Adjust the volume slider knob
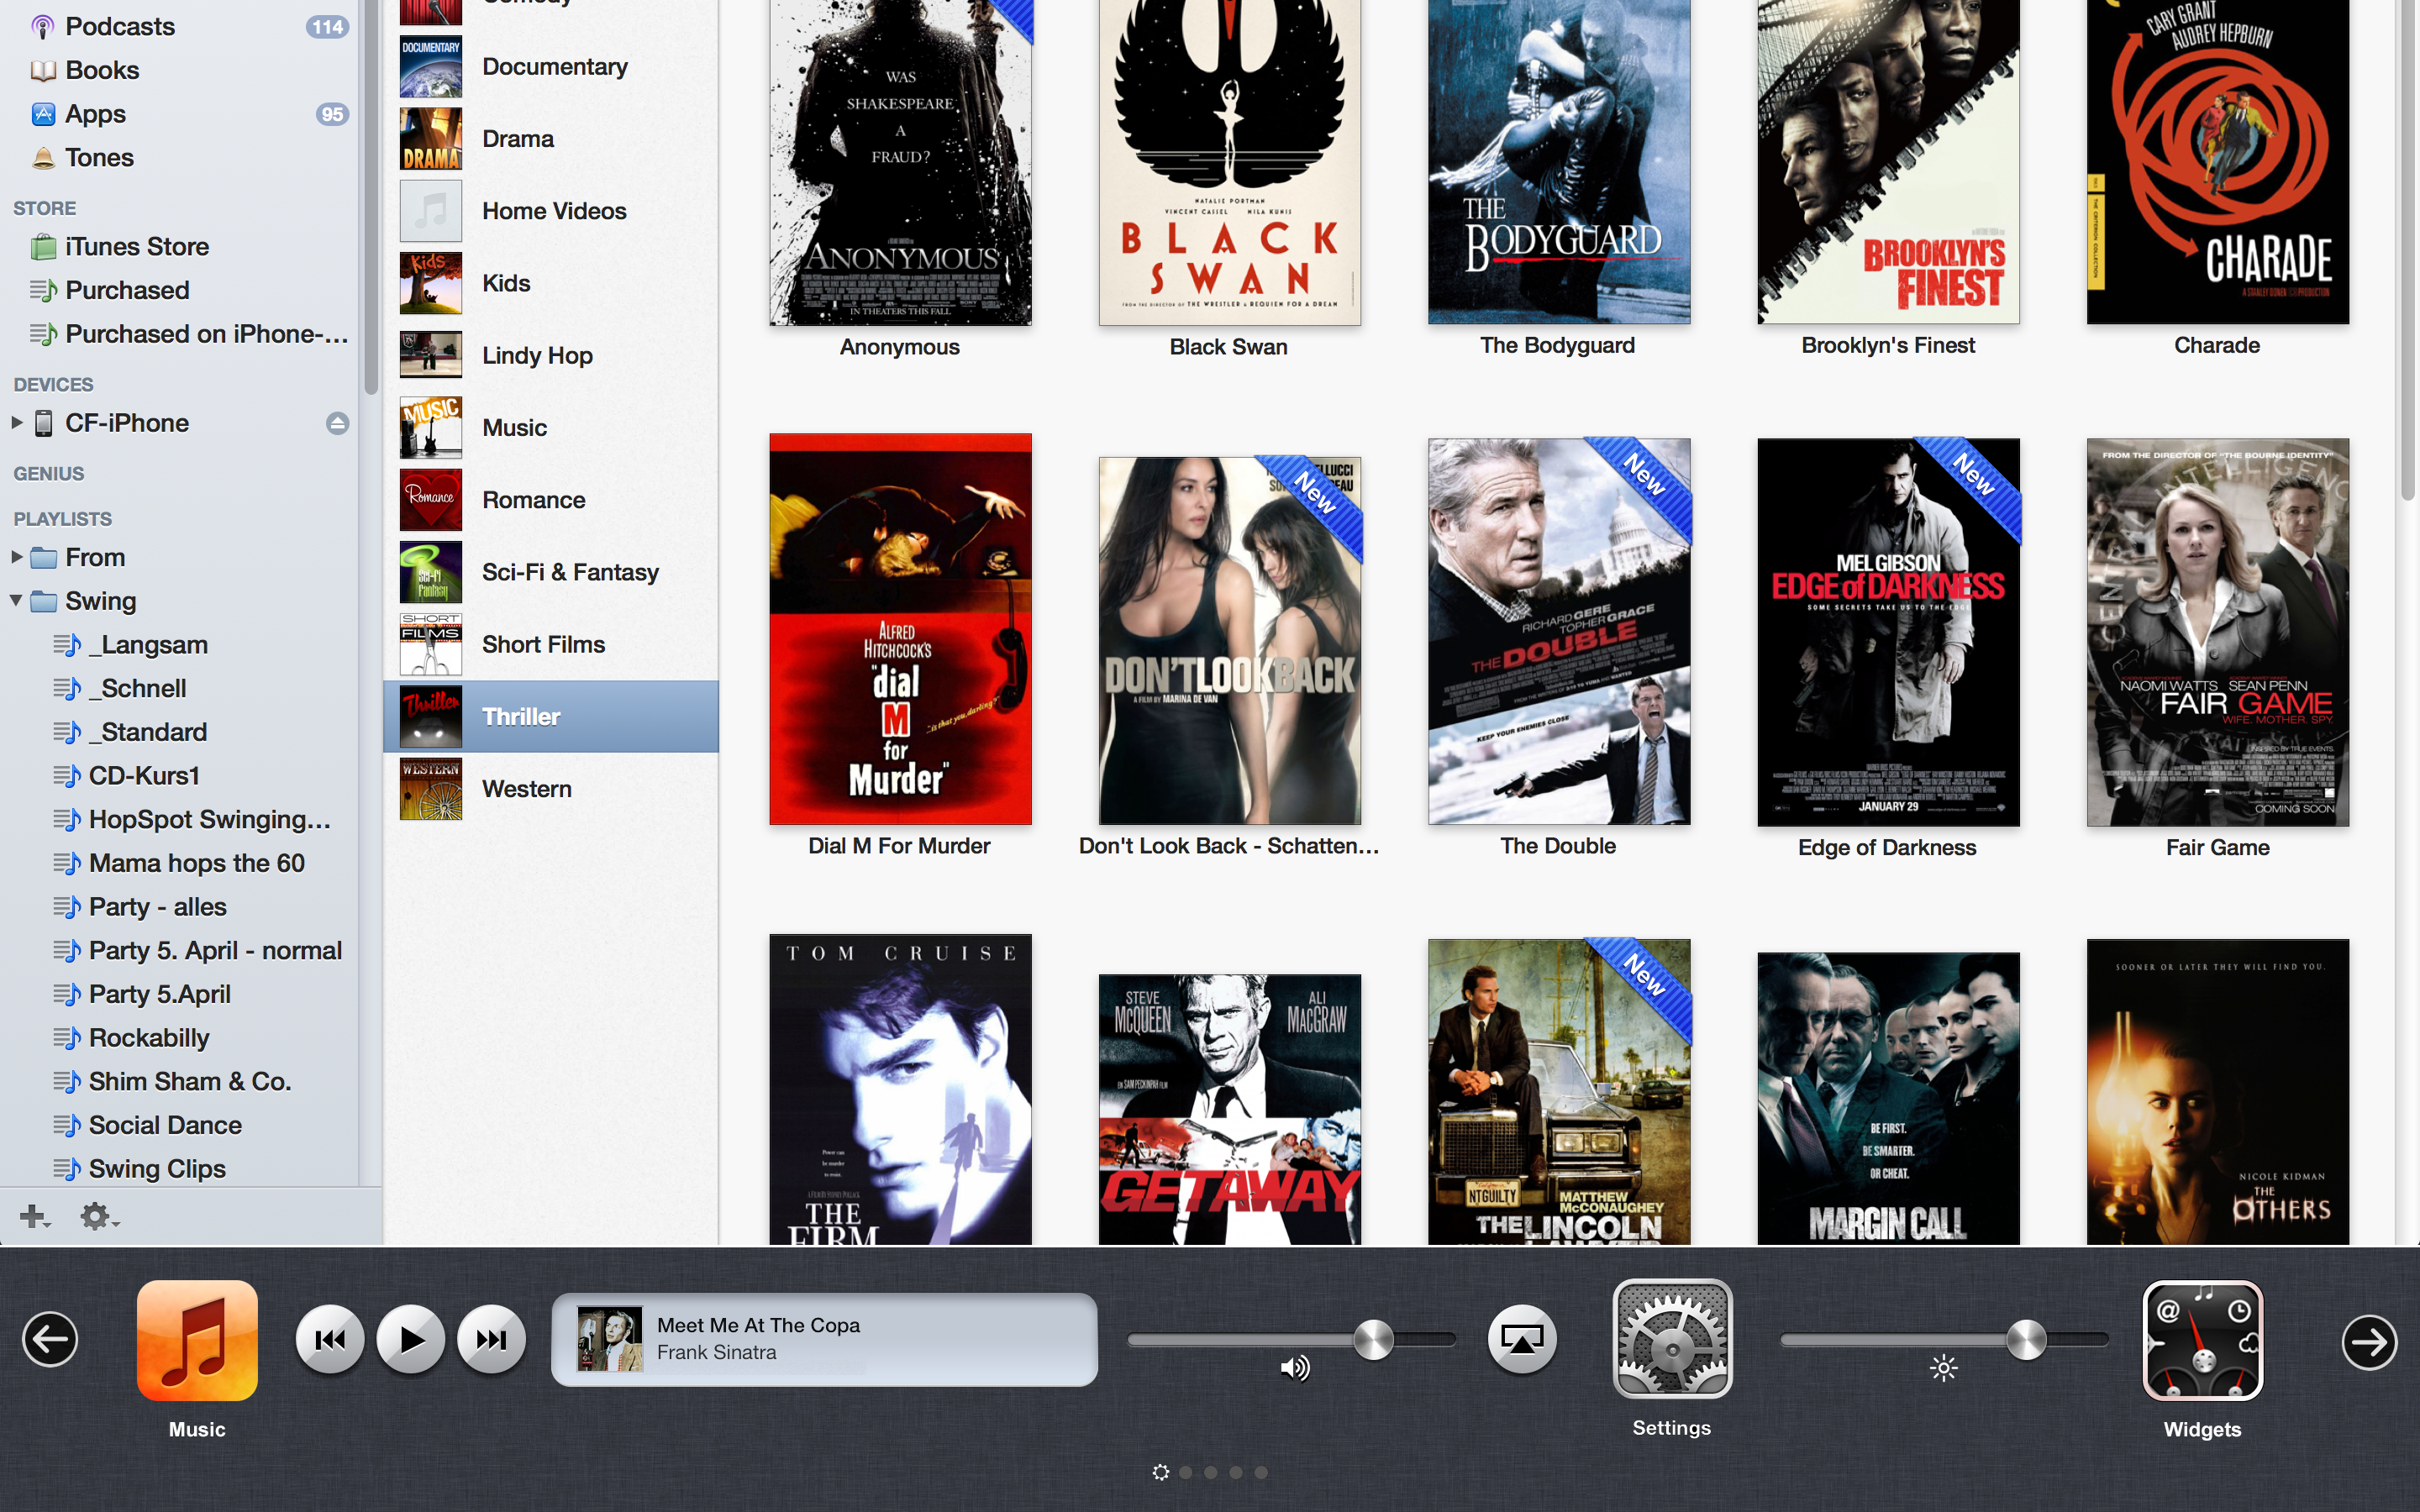Viewport: 2420px width, 1512px height. coord(1373,1339)
